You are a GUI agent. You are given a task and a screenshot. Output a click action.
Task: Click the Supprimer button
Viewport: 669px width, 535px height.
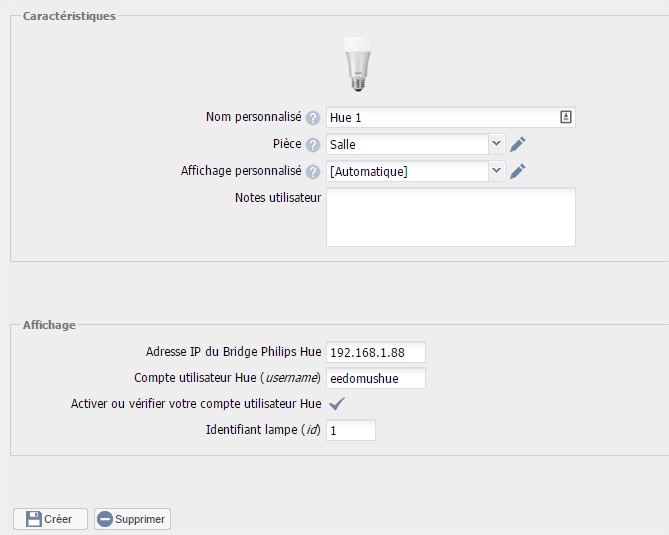pos(132,519)
